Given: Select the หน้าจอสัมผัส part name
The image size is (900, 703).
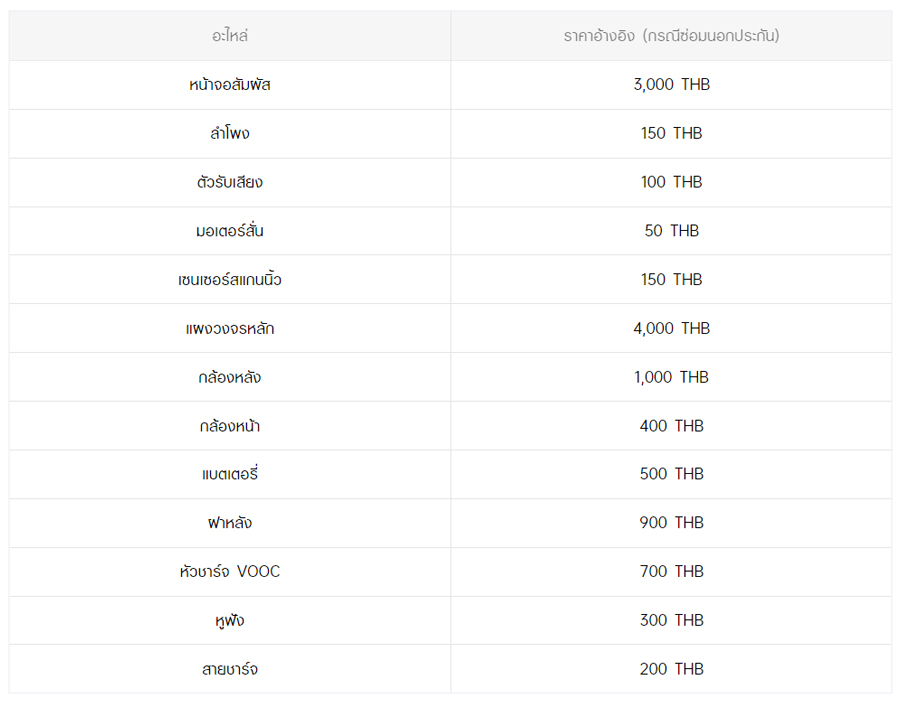Looking at the screenshot, I should pos(230,85).
